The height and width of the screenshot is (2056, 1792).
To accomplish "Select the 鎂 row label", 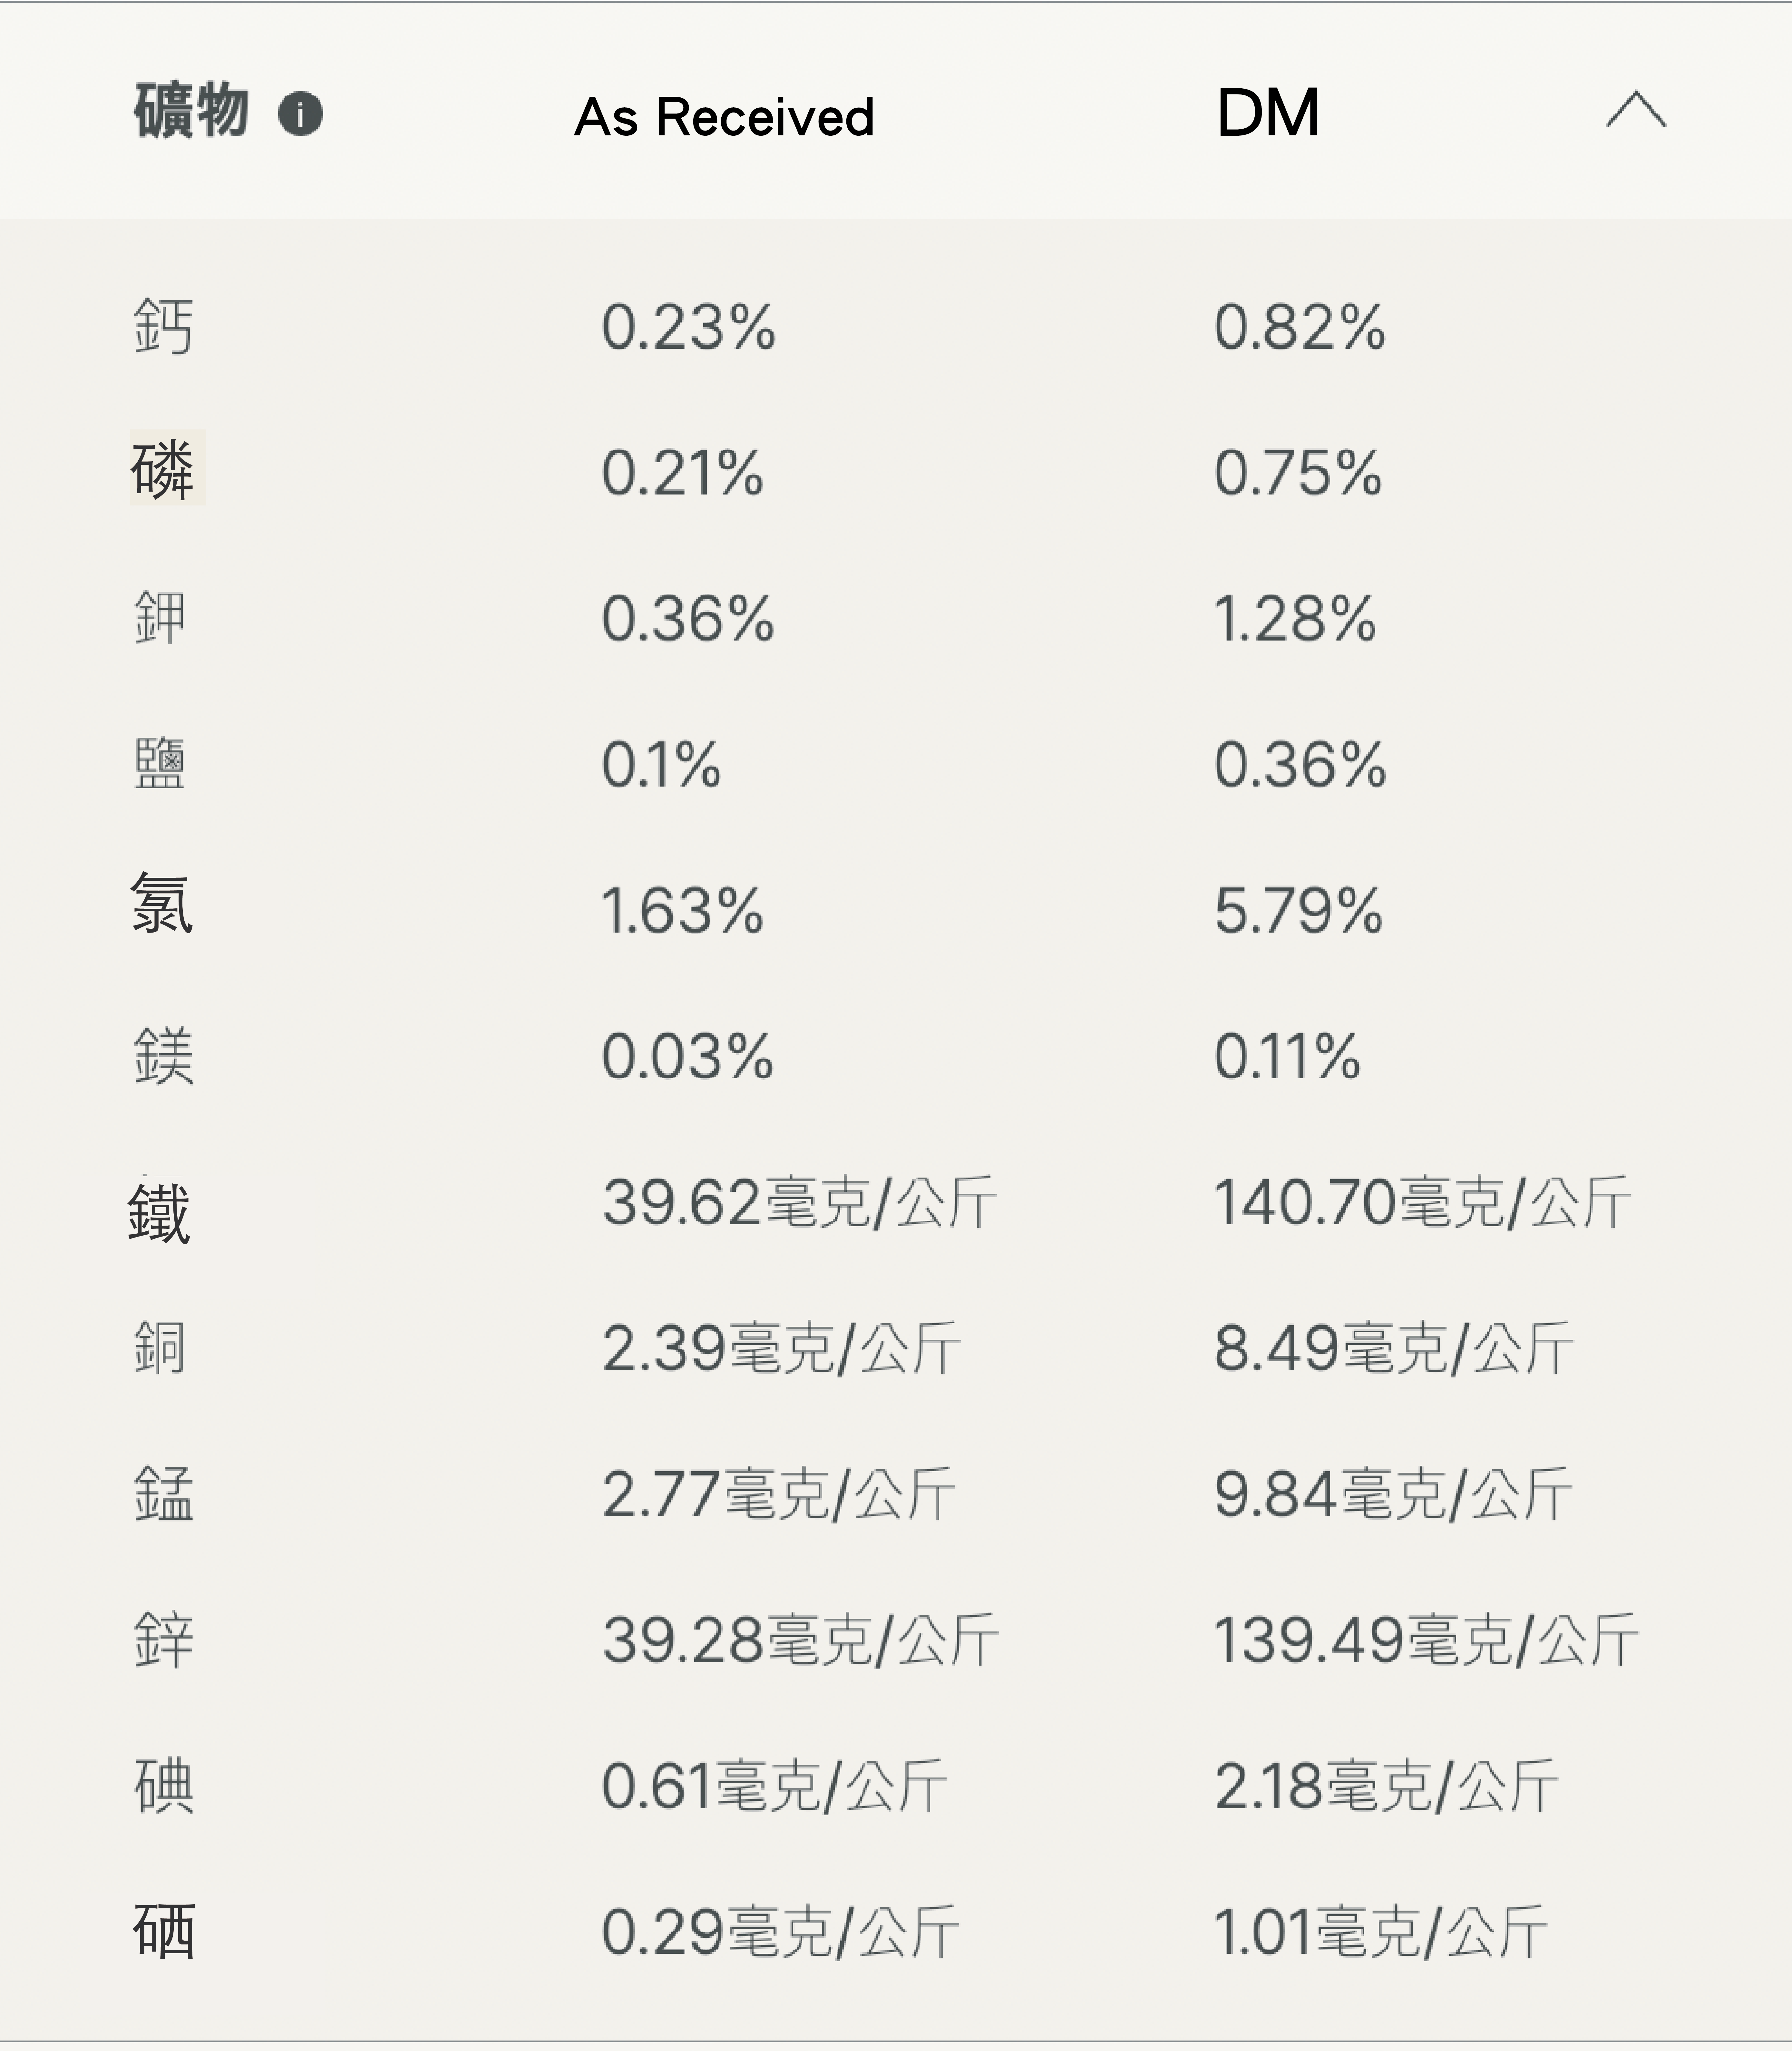I will [163, 1056].
